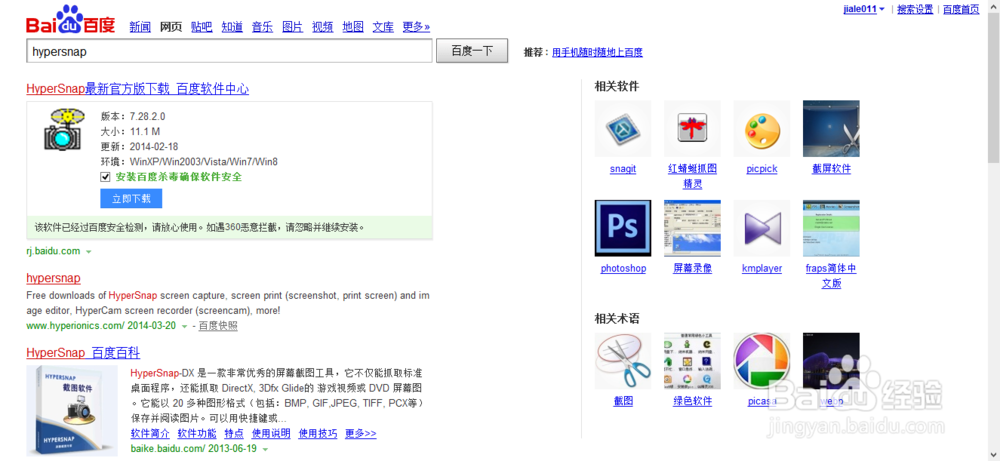Image resolution: width=1000 pixels, height=461 pixels.
Task: Open the 绿色软件 thumbnail
Action: pos(692,361)
